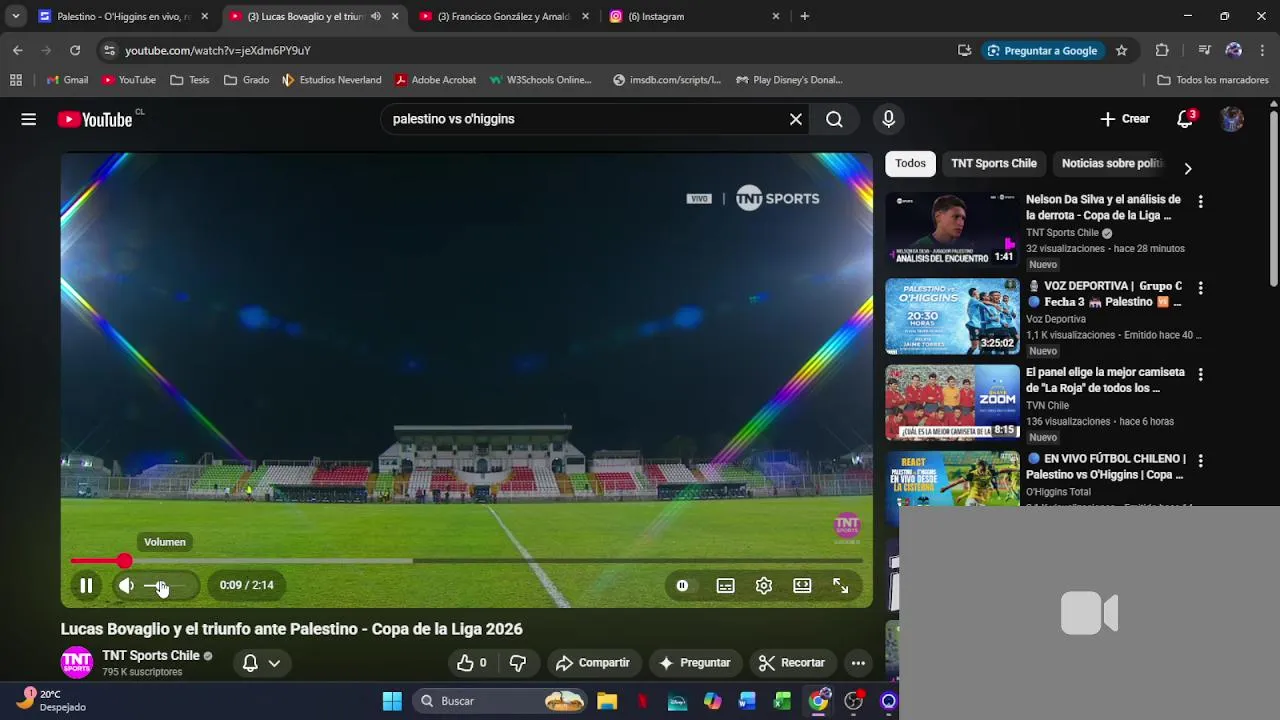Viewport: 1280px width, 720px height.
Task: Open Microsoft Word from the taskbar
Action: coord(747,701)
